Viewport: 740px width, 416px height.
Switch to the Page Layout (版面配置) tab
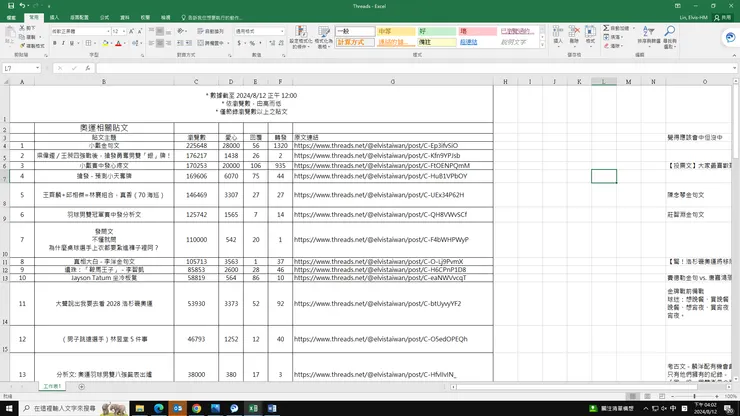pos(79,17)
